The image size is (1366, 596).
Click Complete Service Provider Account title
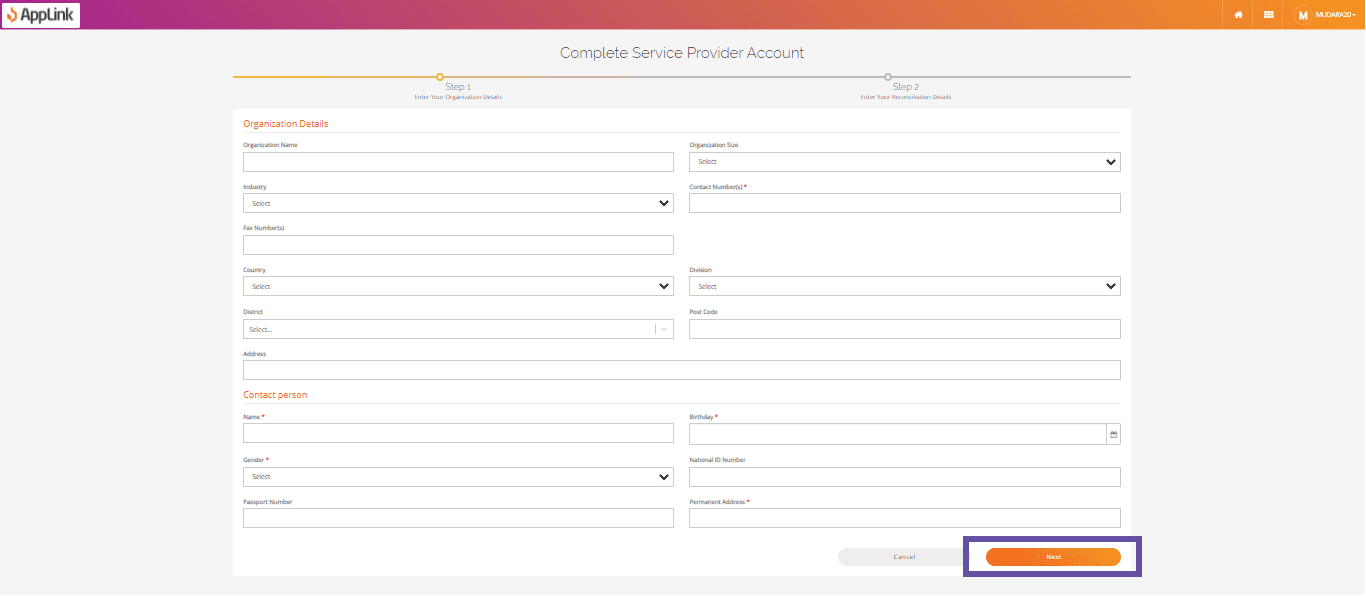(x=682, y=53)
